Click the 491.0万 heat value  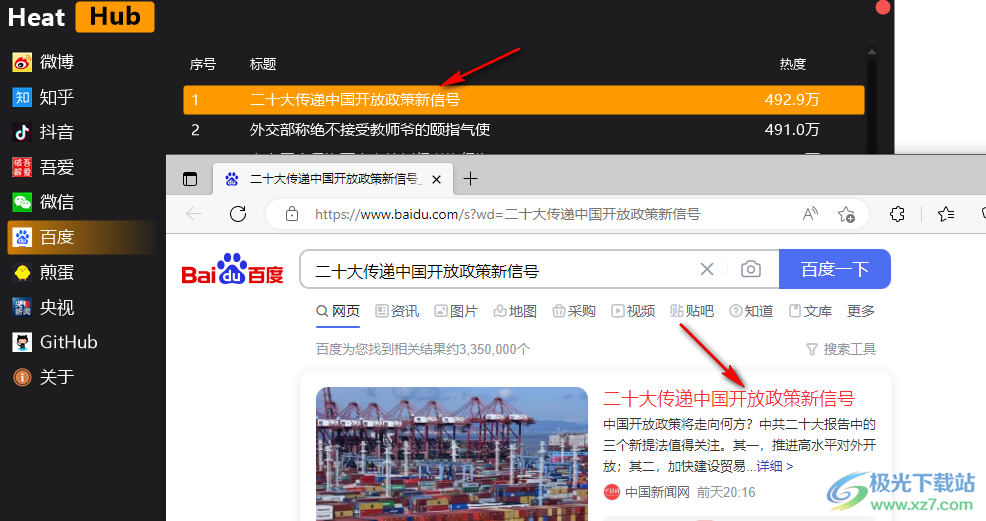pos(792,130)
